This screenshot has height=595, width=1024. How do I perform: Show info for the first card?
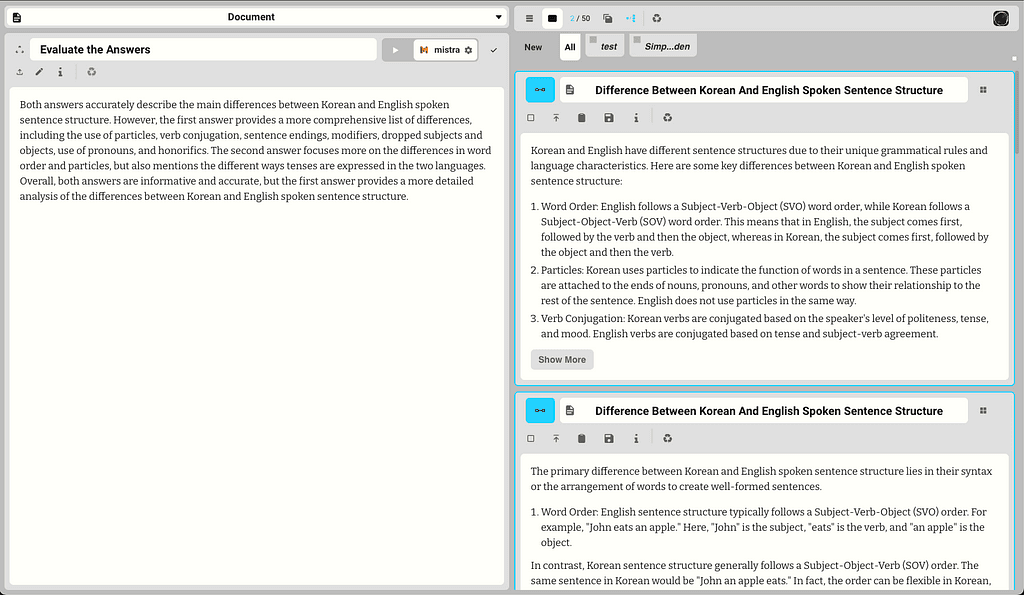point(636,118)
